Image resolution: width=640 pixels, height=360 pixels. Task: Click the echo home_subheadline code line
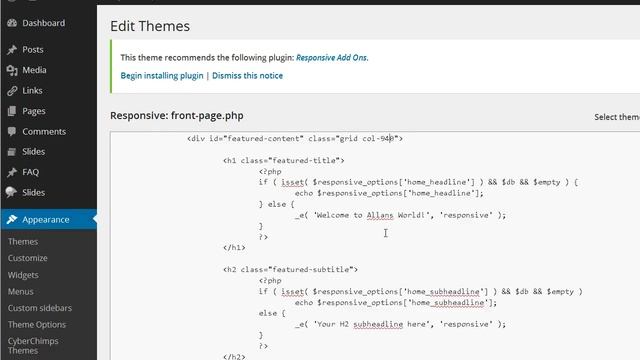[x=396, y=302]
